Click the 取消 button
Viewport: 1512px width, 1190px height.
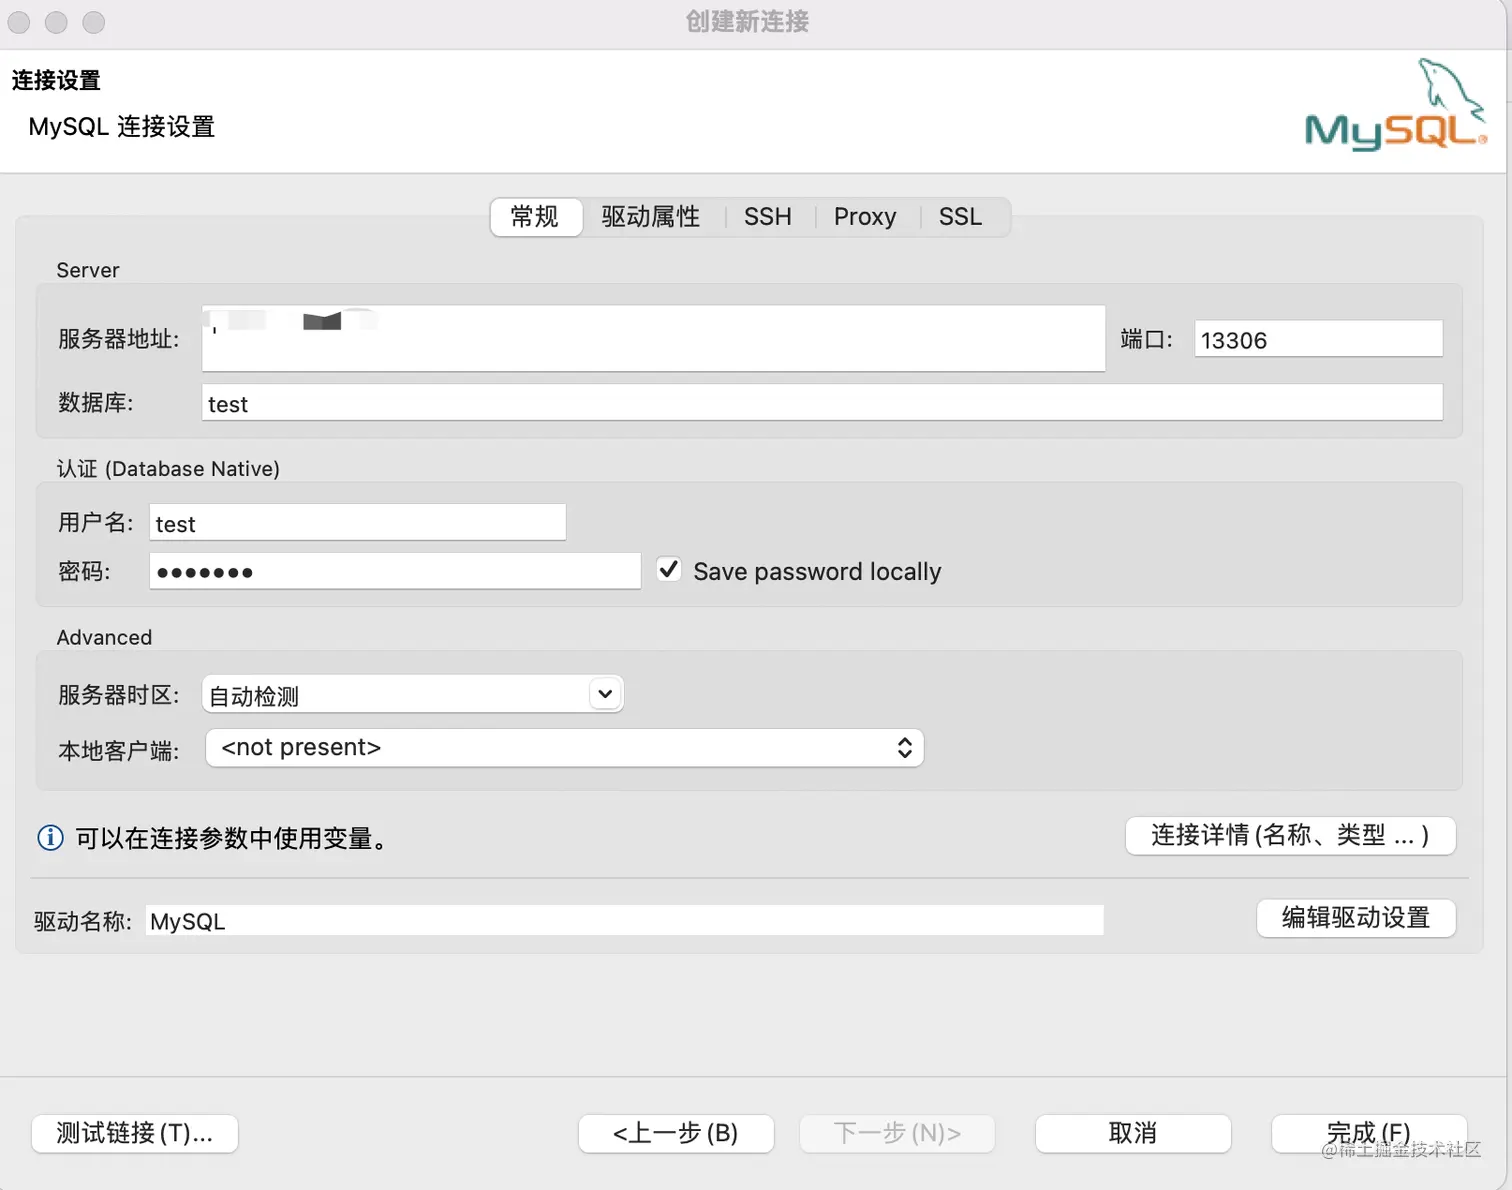(x=1133, y=1133)
